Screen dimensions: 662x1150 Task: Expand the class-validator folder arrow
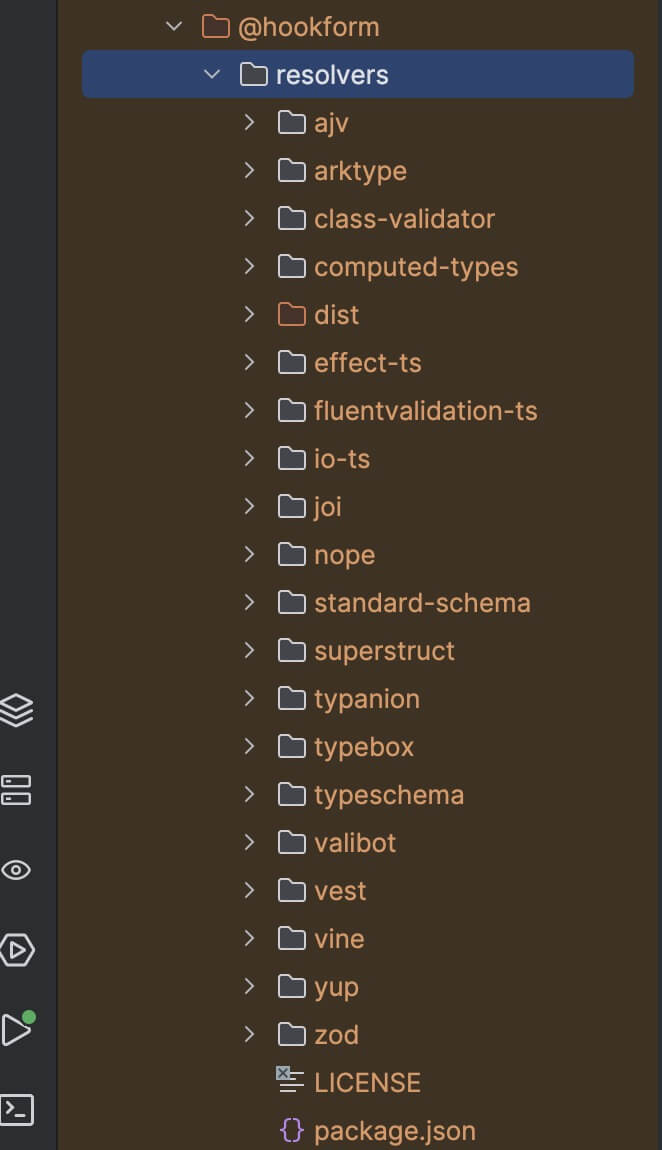(x=250, y=219)
